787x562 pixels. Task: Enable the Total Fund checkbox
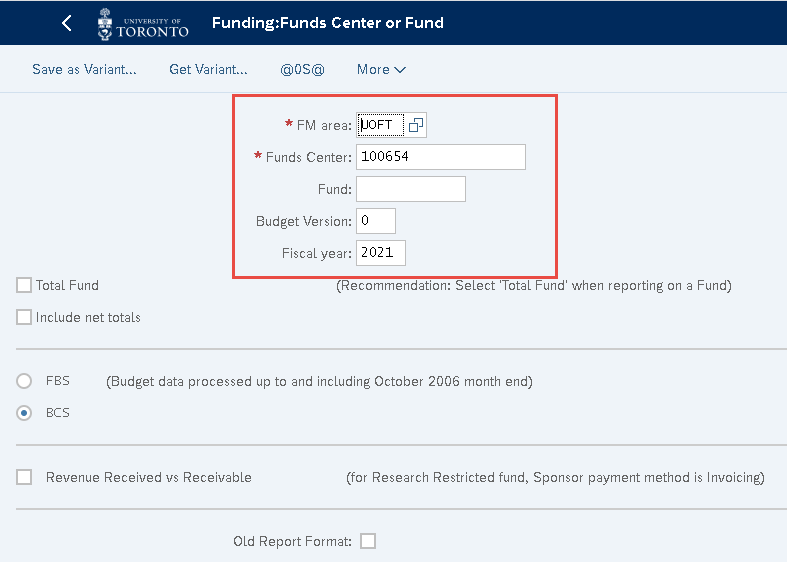click(24, 285)
